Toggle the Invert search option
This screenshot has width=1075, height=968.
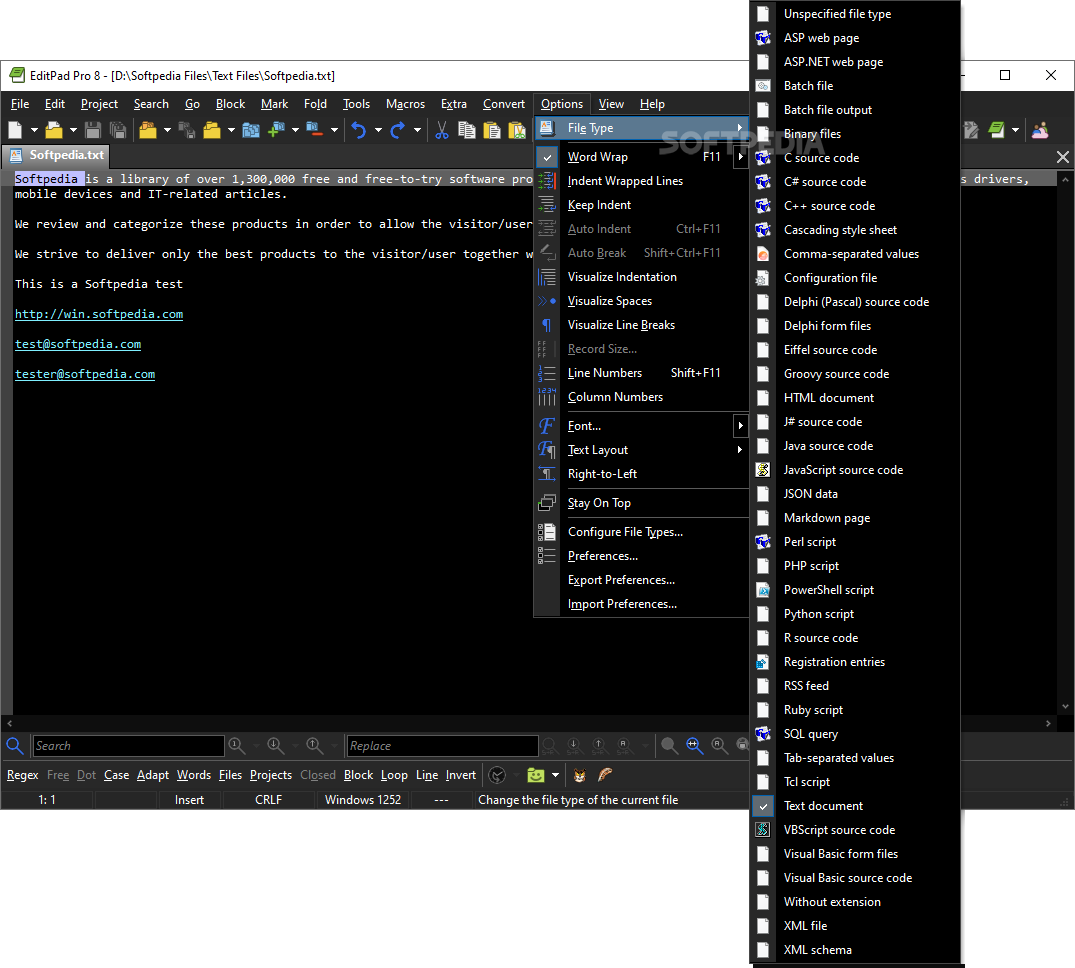pos(461,775)
